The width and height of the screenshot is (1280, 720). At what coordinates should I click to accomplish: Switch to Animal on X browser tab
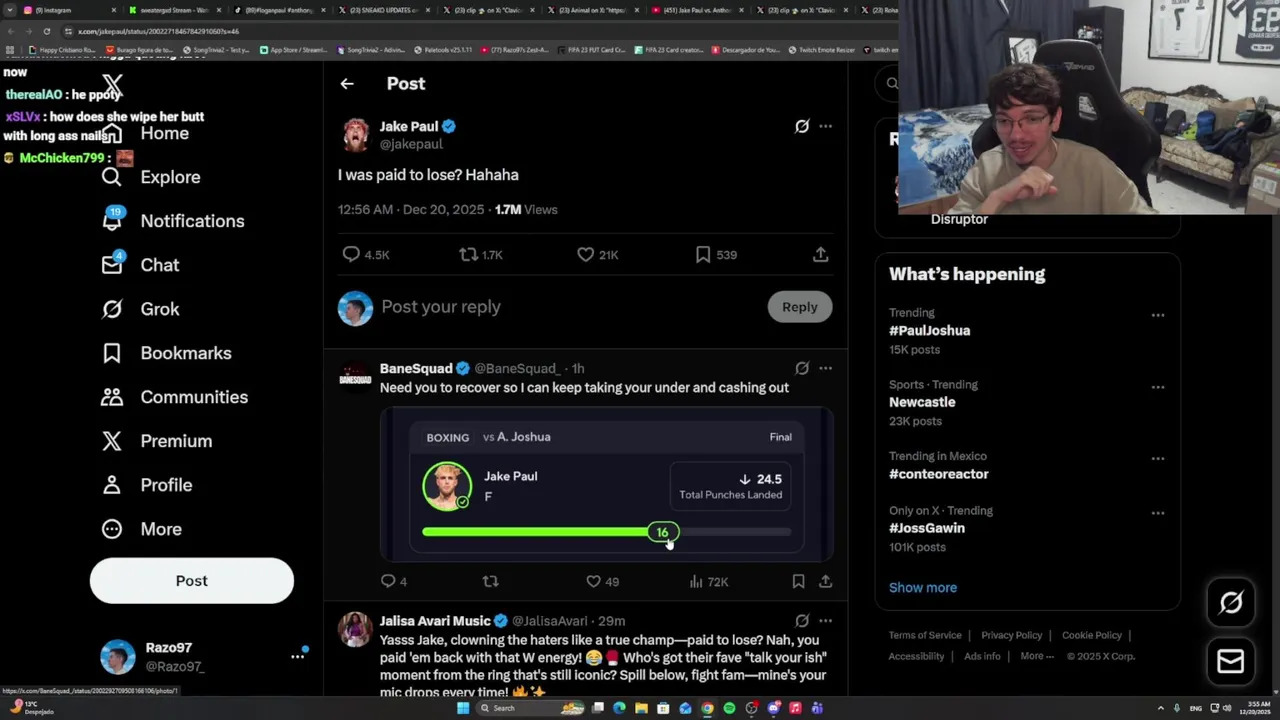[592, 10]
